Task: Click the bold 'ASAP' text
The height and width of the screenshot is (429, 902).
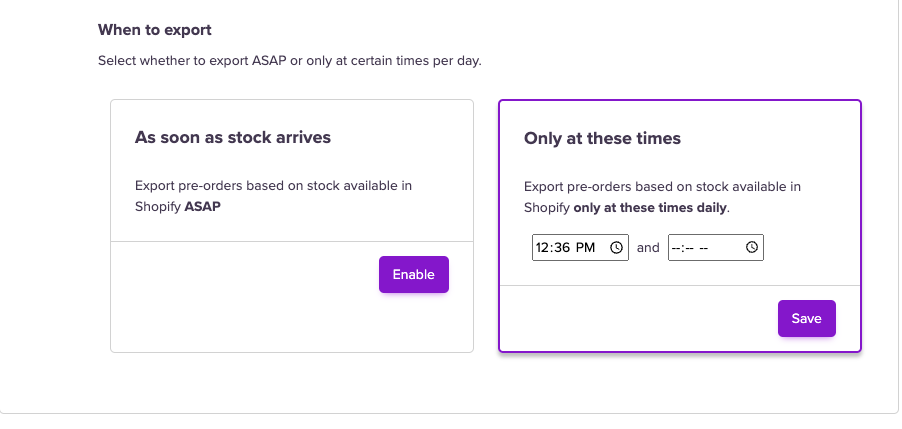Action: click(x=202, y=207)
